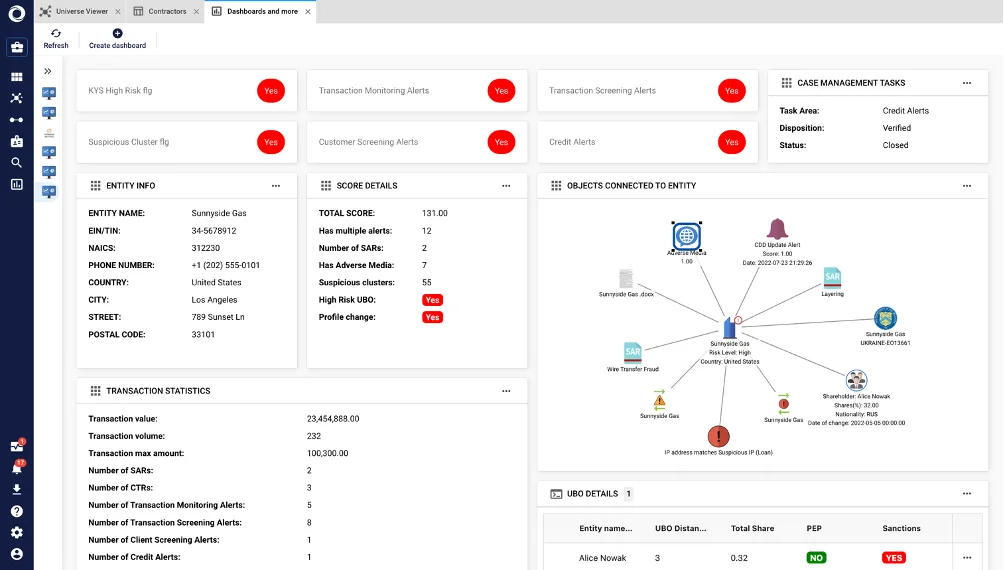Expand the dashboards list double chevron
Screen dimensions: 1004x570
pos(48,71)
